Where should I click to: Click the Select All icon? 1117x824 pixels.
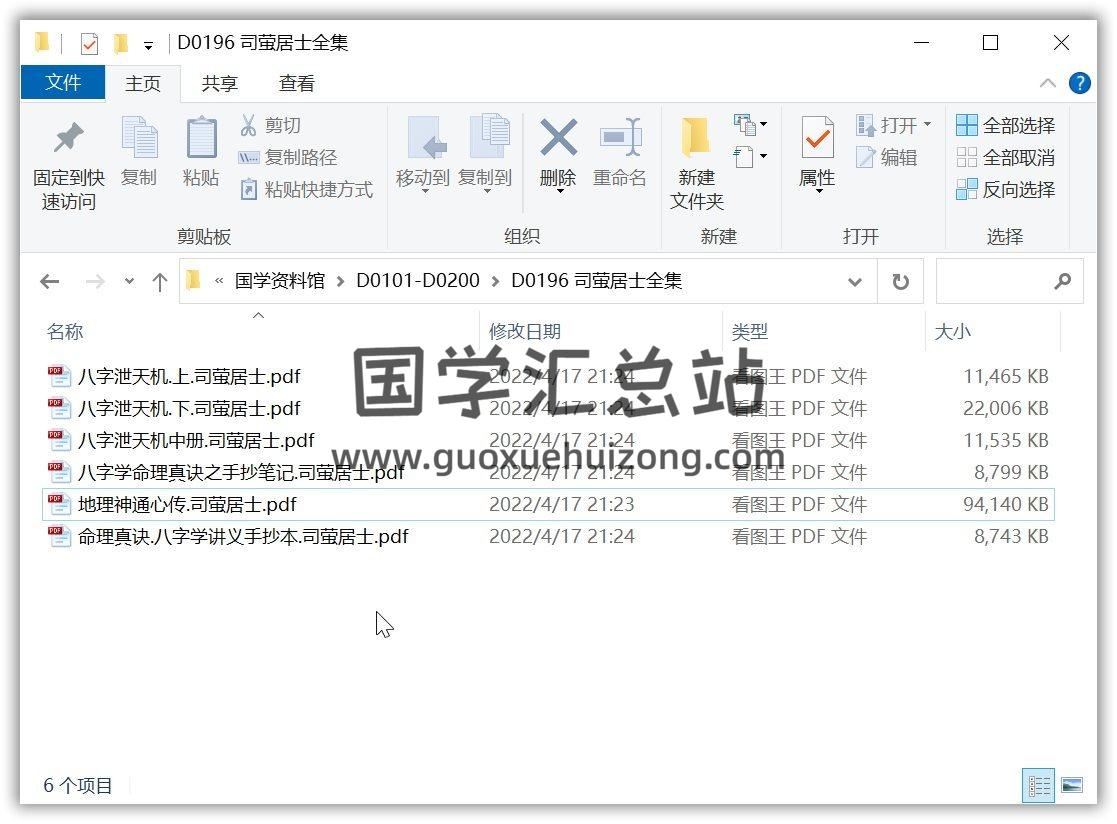[x=967, y=126]
